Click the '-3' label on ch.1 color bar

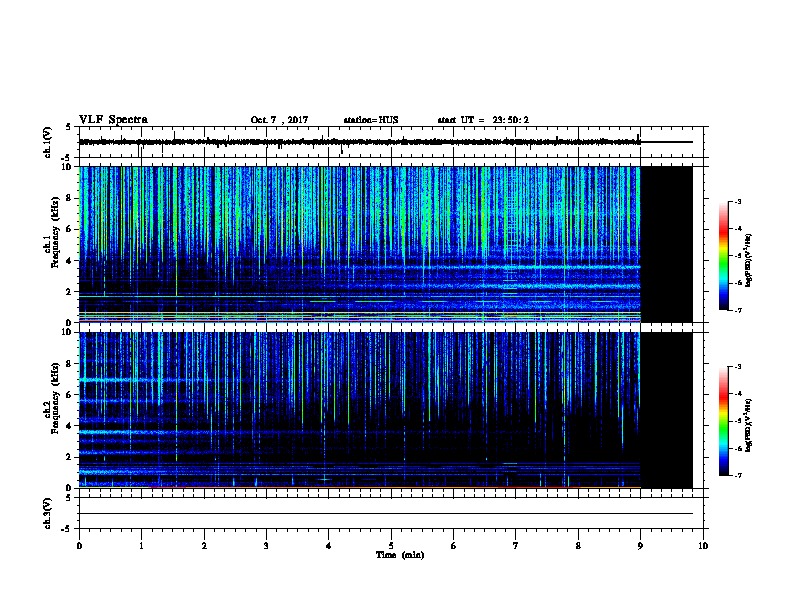[x=738, y=201]
